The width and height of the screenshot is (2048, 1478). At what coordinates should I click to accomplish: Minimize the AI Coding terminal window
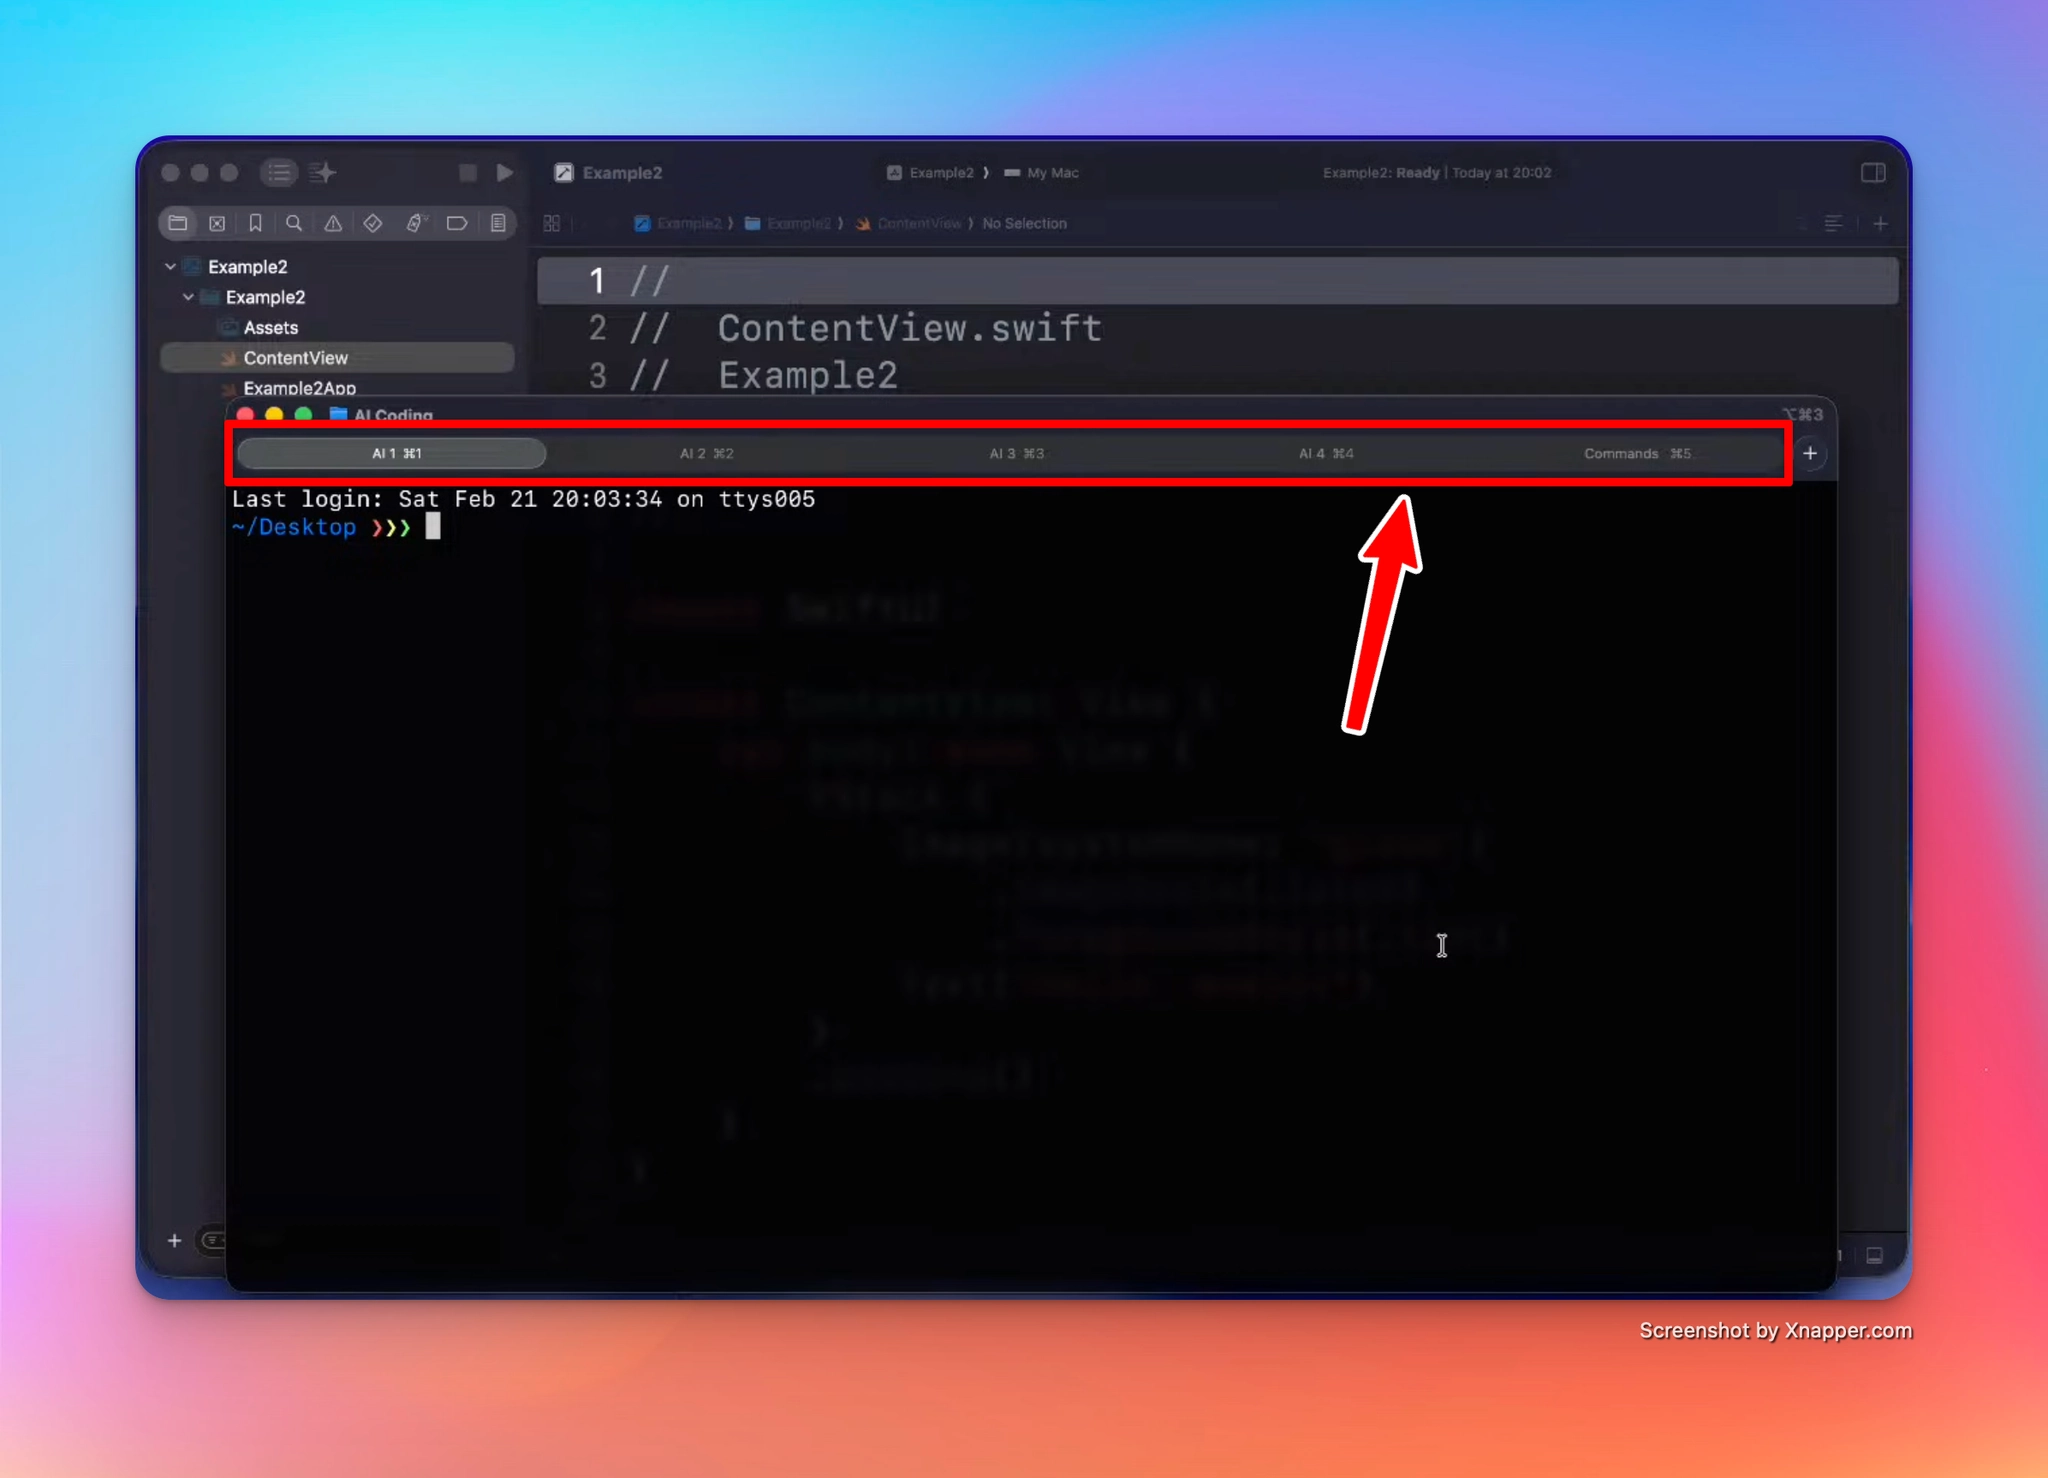coord(274,414)
